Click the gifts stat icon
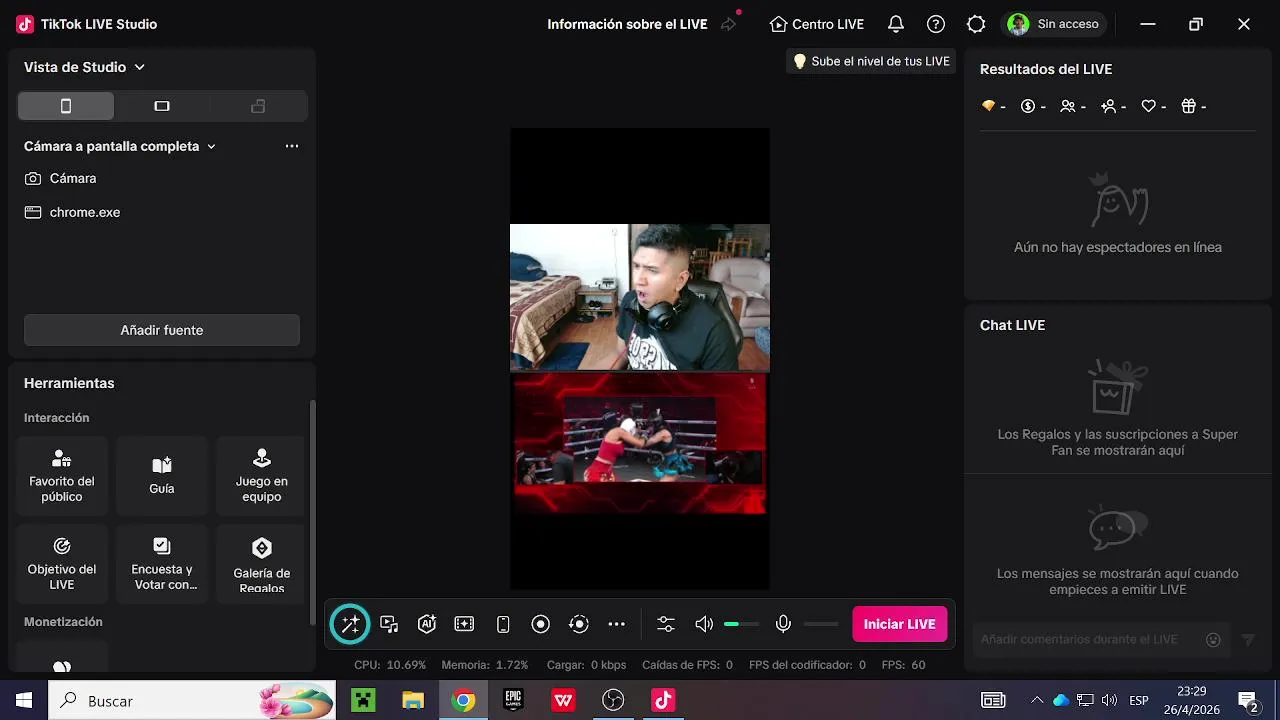Image resolution: width=1280 pixels, height=720 pixels. [1188, 106]
